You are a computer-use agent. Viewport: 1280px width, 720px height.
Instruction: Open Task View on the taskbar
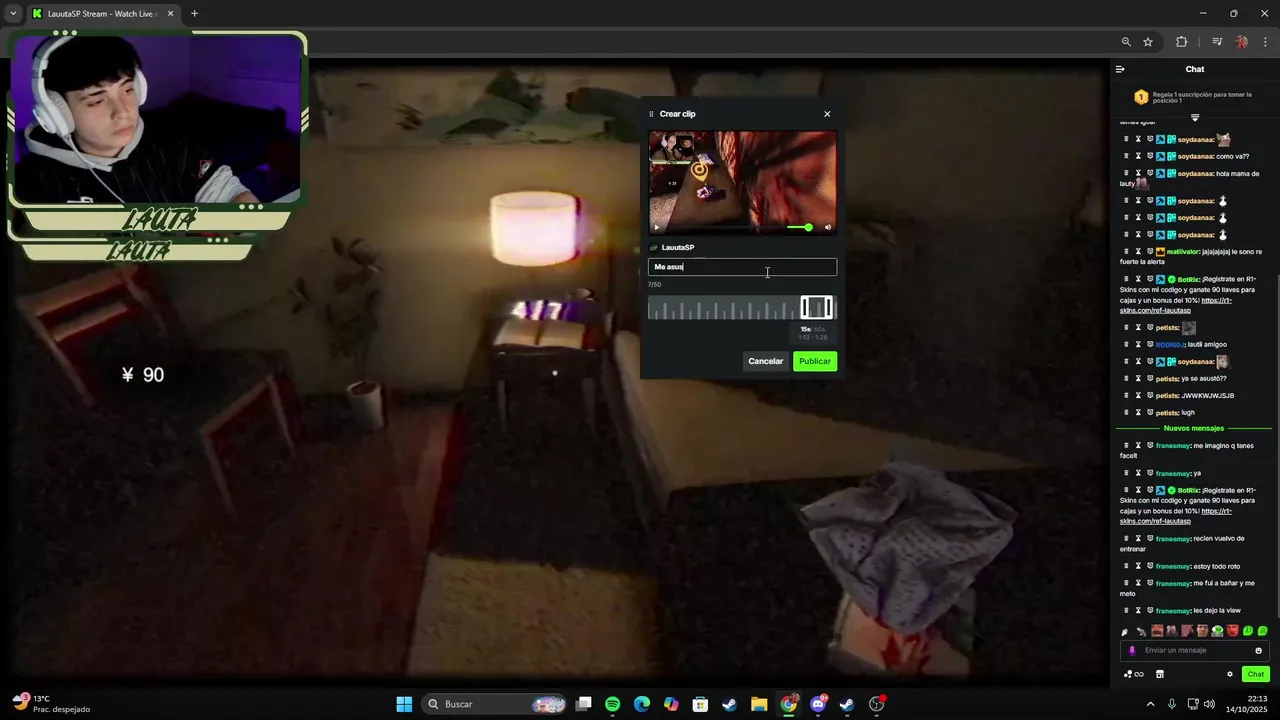pos(584,704)
